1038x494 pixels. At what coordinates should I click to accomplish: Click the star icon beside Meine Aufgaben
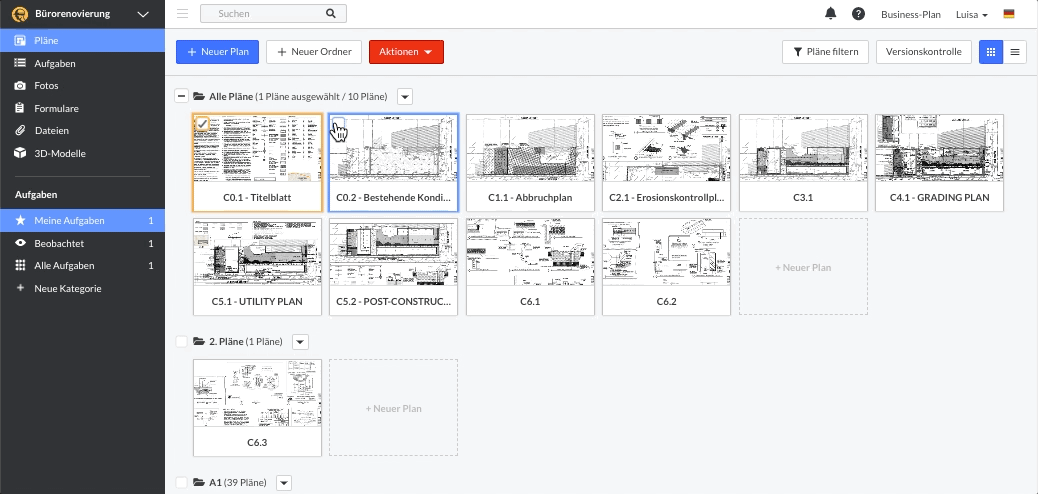click(x=21, y=221)
